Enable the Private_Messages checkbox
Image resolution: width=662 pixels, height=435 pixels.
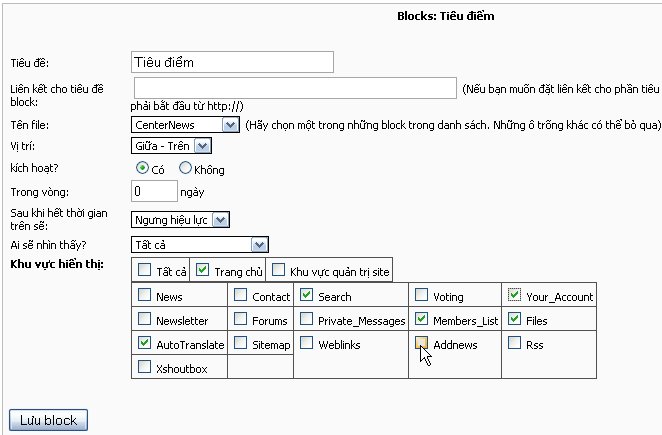307,318
